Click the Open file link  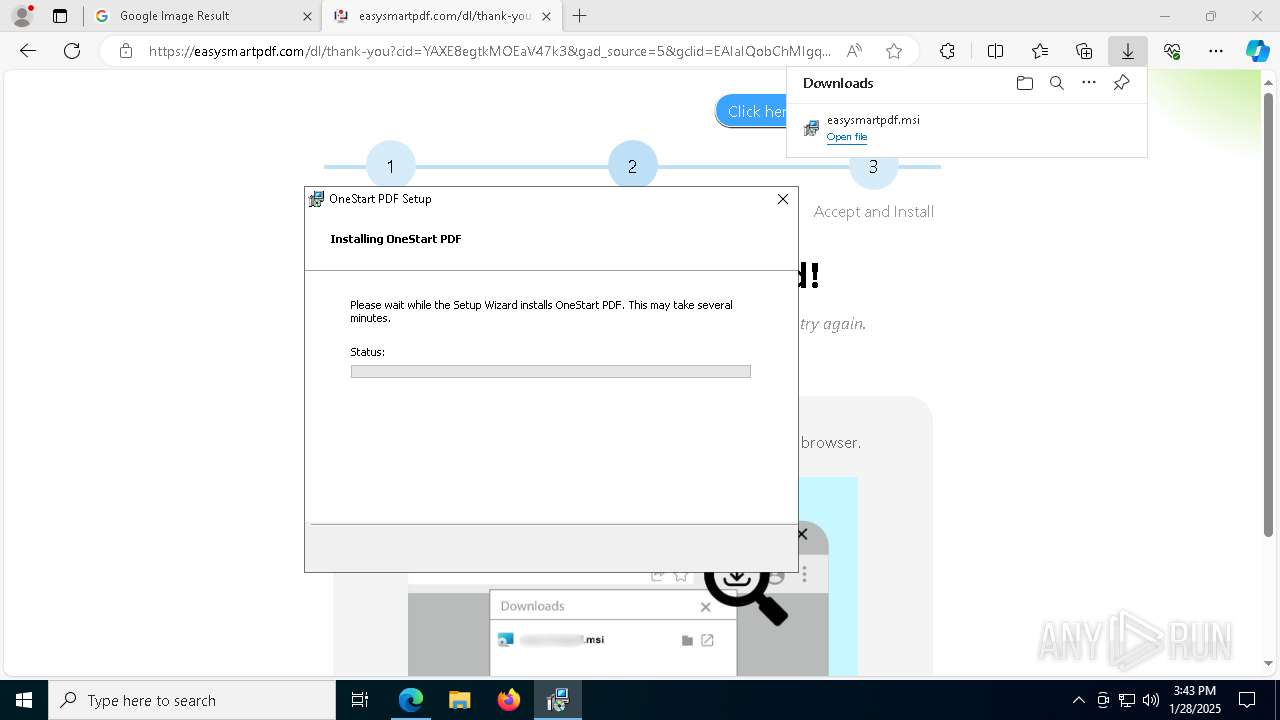pos(847,137)
